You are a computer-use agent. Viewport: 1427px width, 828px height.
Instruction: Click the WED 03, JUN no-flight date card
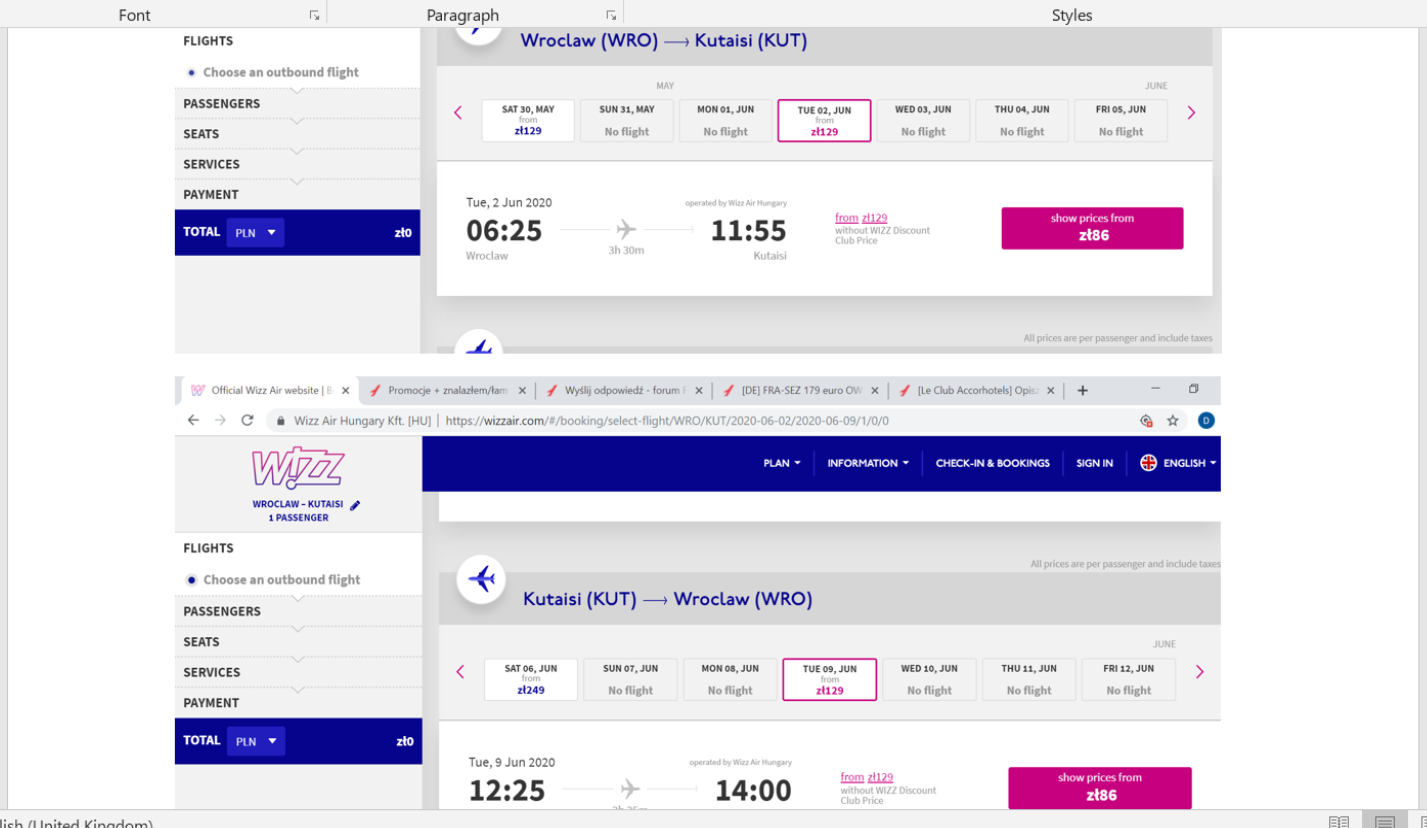coord(923,120)
